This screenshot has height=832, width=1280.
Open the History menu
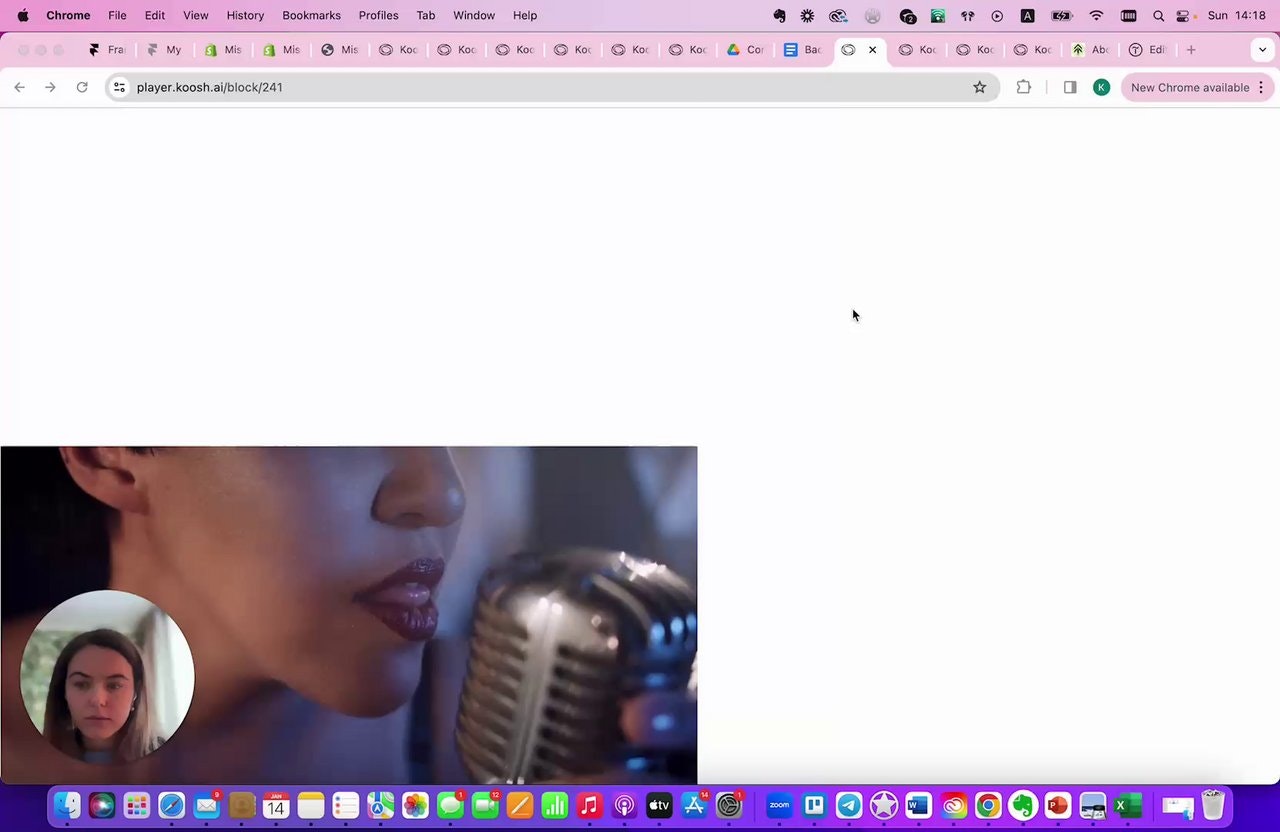click(245, 15)
